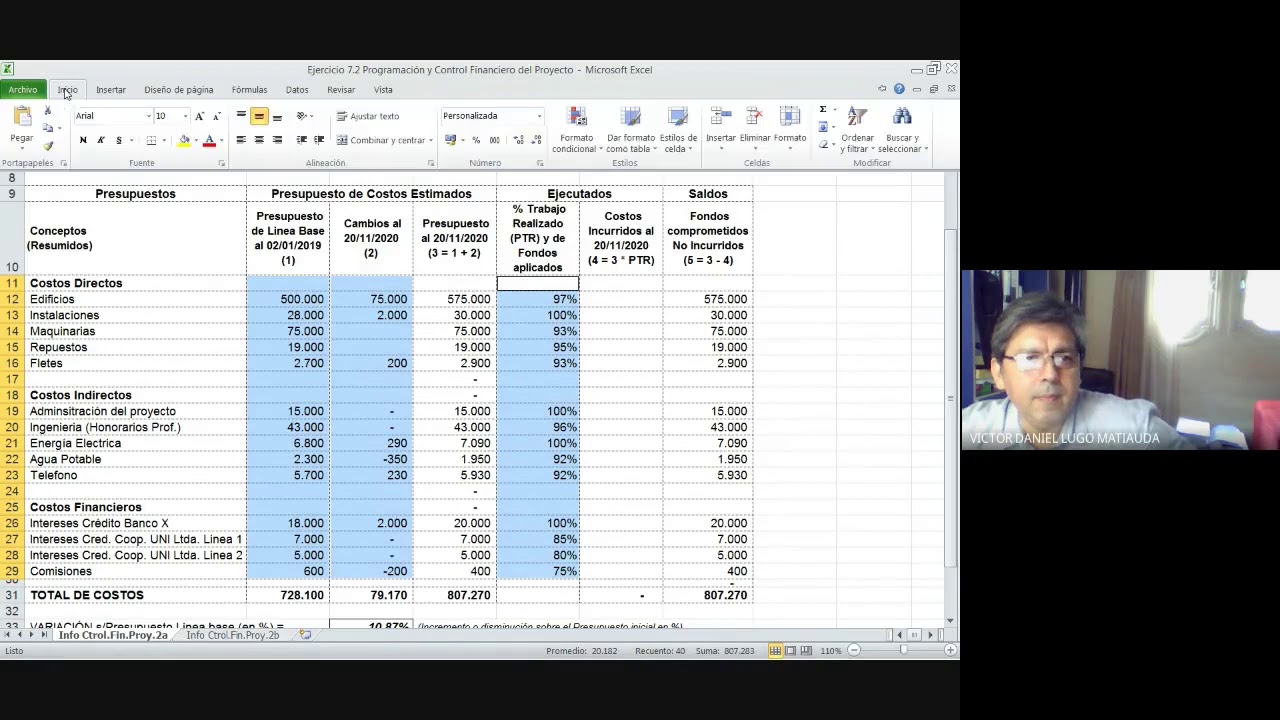Switch to the Datos tab

click(297, 90)
